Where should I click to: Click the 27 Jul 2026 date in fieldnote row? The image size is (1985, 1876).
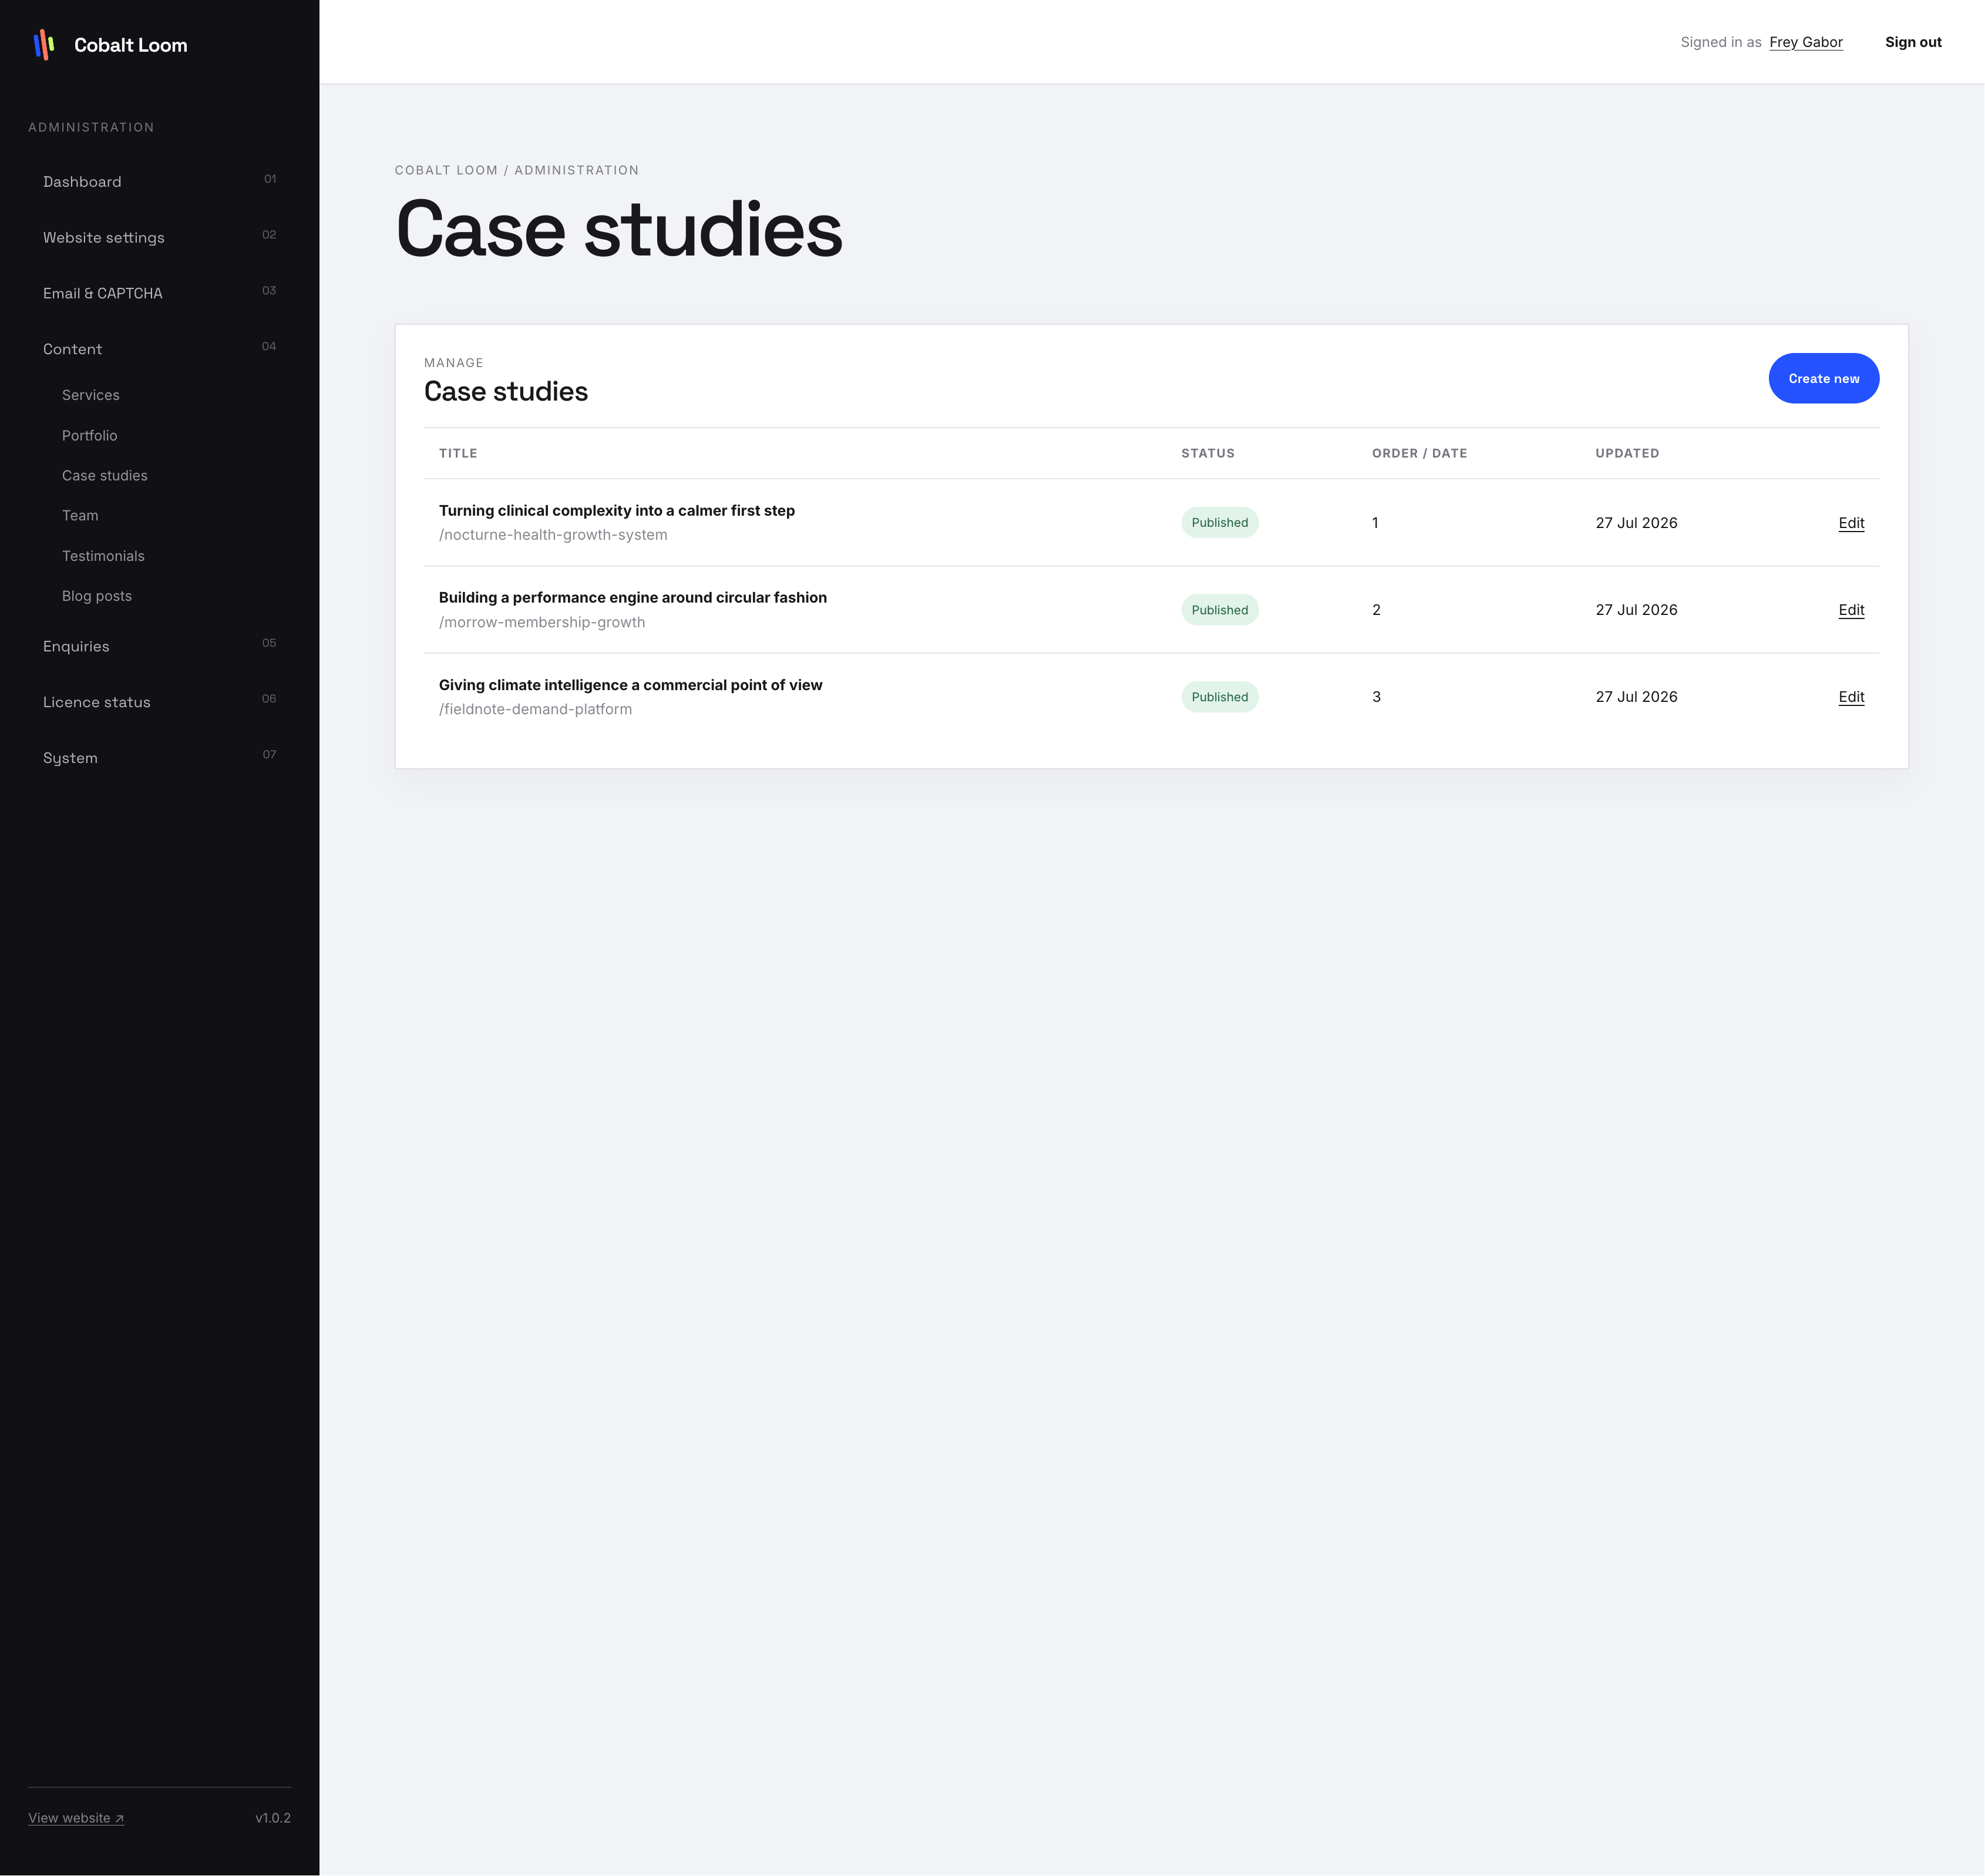tap(1636, 697)
